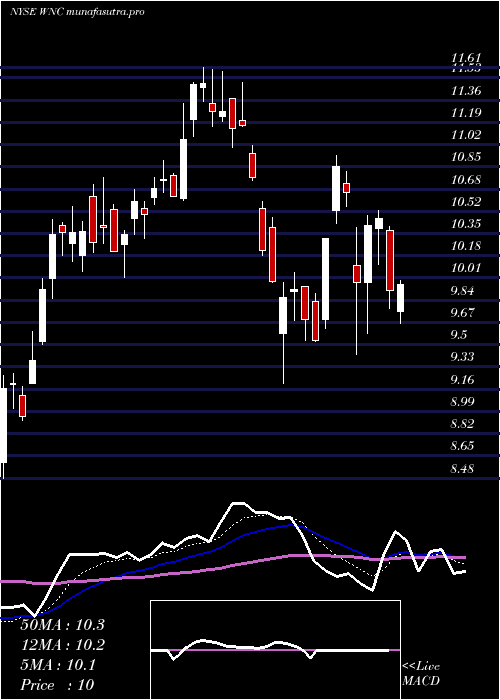Select the 10.35 price level label
Viewport: 500px width, 700px height.
pyautogui.click(x=466, y=224)
